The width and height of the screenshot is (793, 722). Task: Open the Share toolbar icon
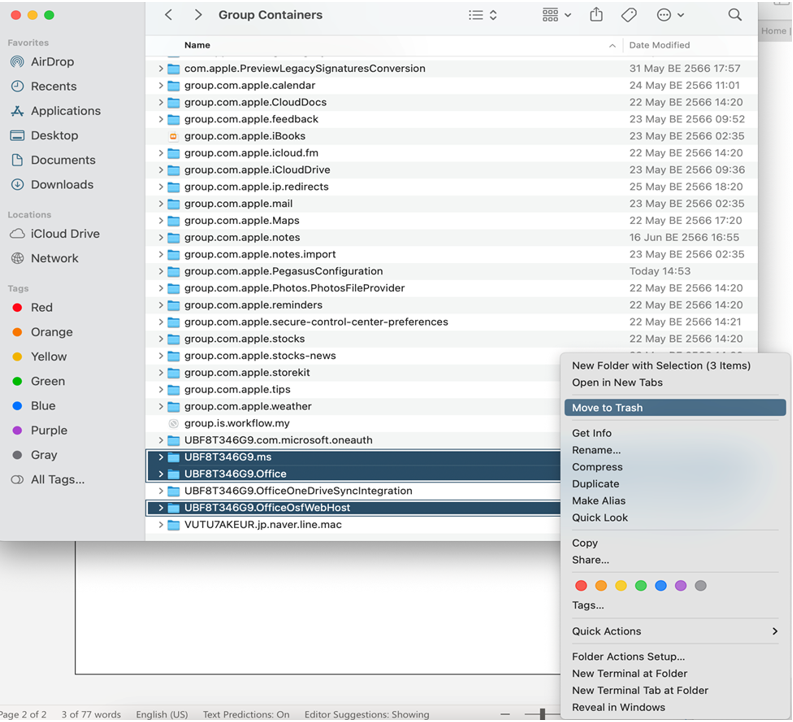pyautogui.click(x=597, y=15)
